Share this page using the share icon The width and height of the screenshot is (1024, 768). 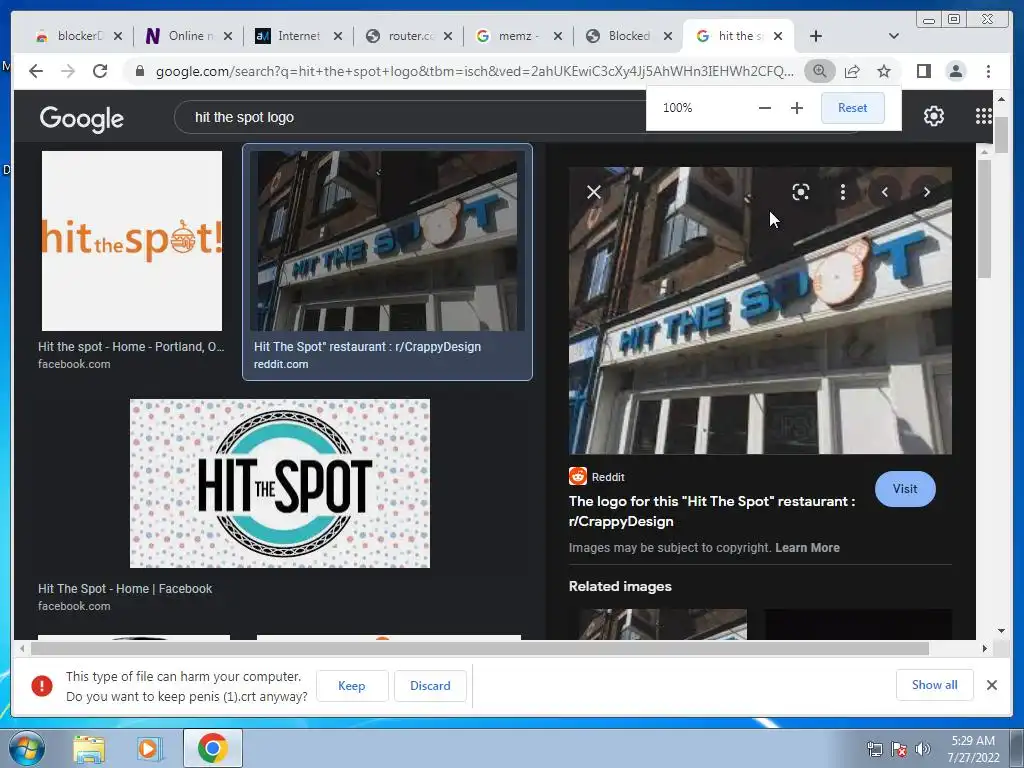click(852, 71)
